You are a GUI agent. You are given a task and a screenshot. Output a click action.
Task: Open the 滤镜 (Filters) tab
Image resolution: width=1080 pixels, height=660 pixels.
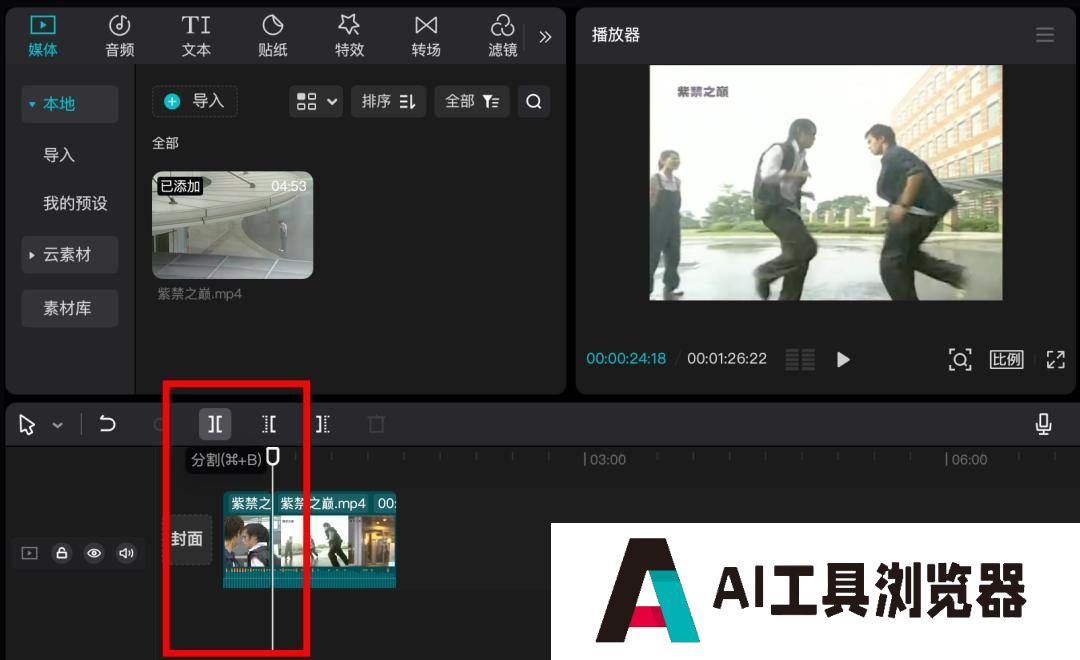[503, 36]
